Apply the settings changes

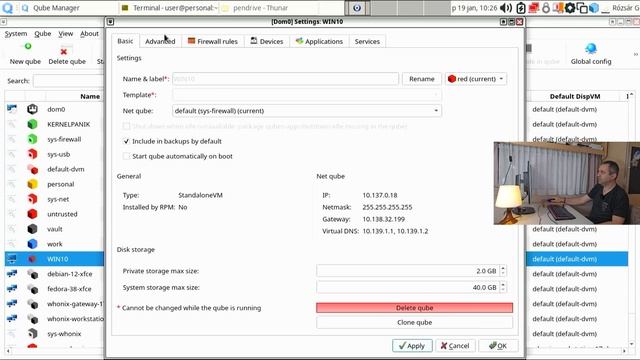coord(412,346)
